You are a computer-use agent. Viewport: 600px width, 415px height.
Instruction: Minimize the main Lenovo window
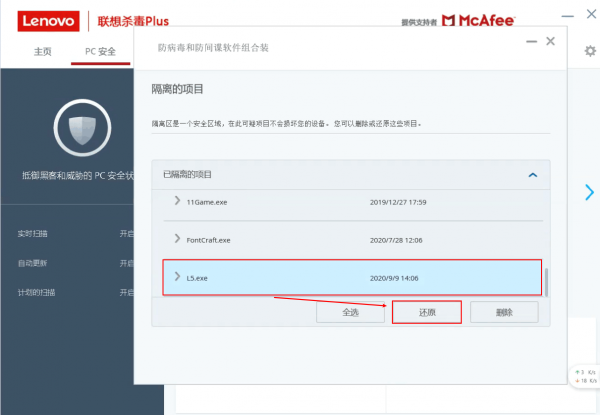tap(567, 16)
